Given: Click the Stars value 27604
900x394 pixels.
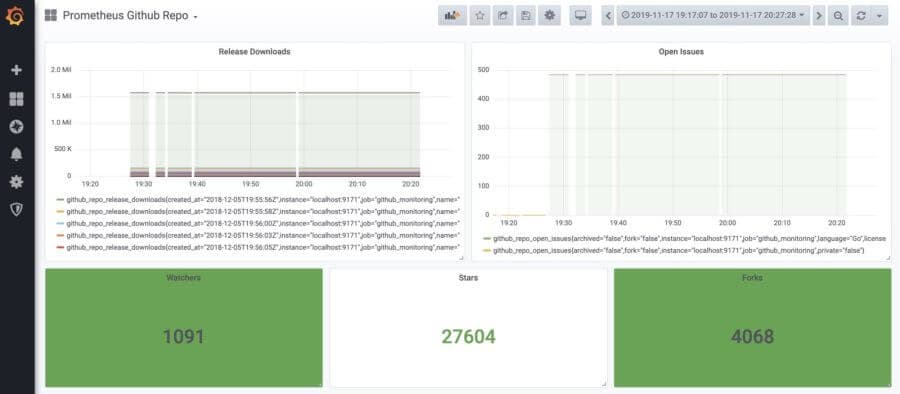Looking at the screenshot, I should coord(468,337).
